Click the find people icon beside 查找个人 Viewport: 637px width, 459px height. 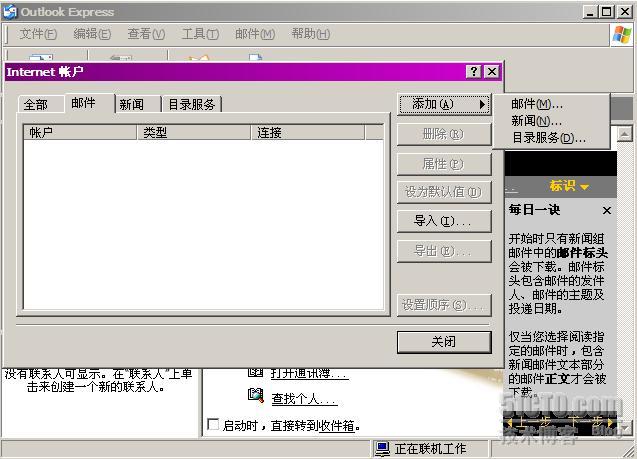coord(255,396)
